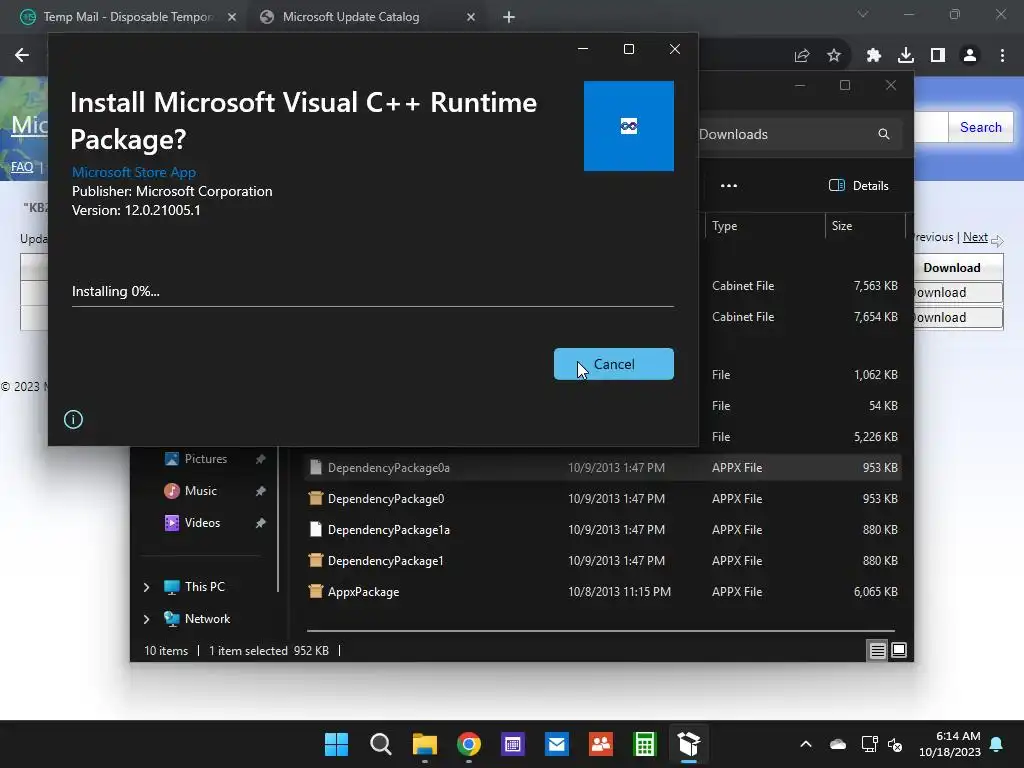Image resolution: width=1024 pixels, height=768 pixels.
Task: Open the Microsoft Store App link
Action: point(134,172)
